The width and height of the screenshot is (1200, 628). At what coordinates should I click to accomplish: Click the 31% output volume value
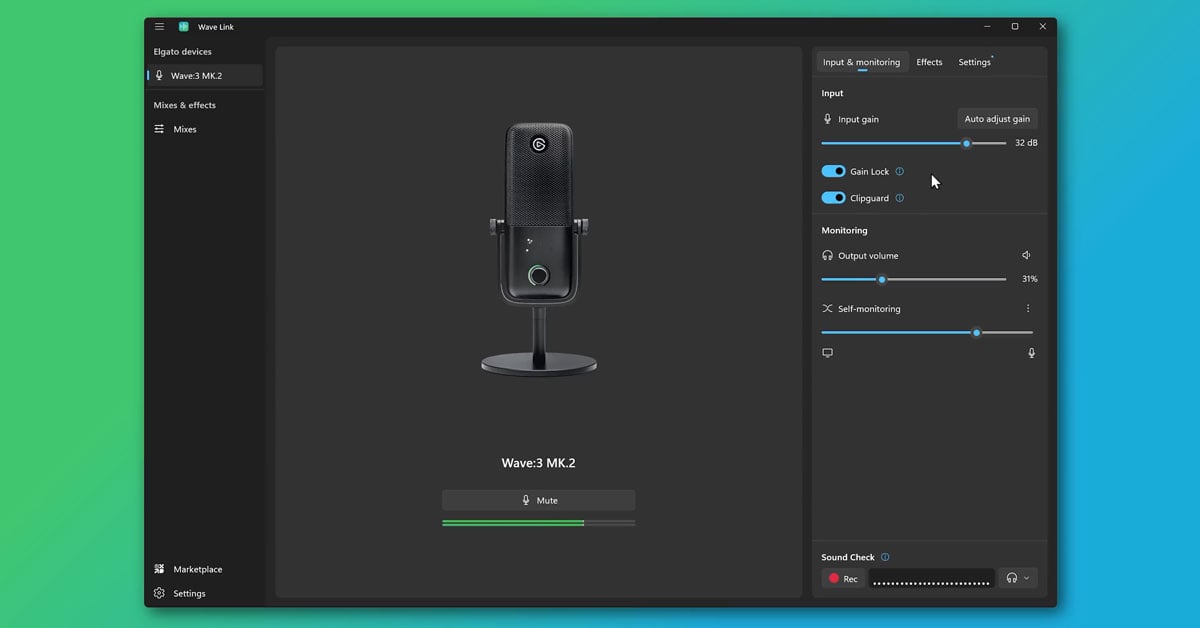(x=1029, y=279)
